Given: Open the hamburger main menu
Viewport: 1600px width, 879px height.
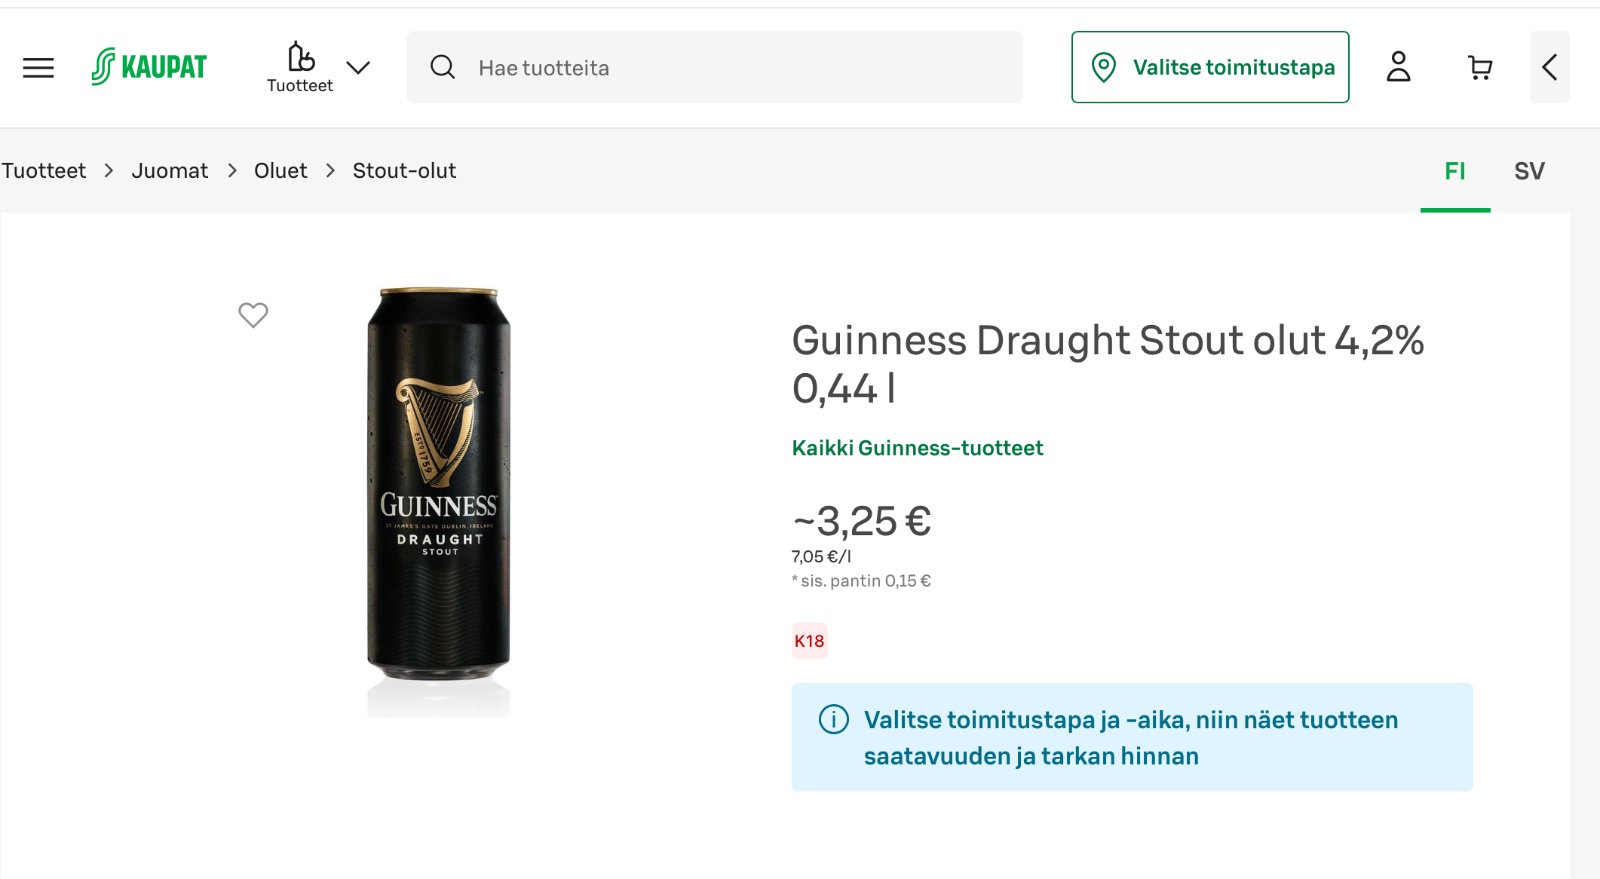Looking at the screenshot, I should (x=38, y=68).
